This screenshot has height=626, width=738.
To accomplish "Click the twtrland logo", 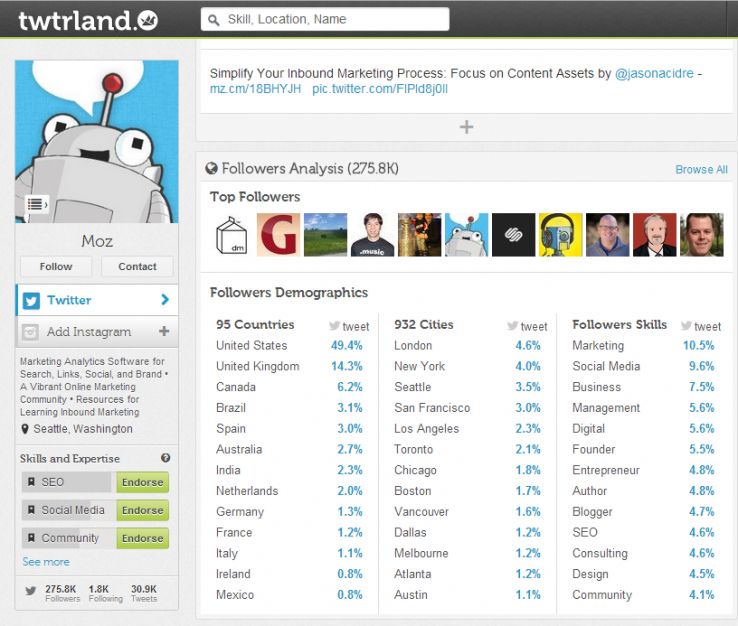I will click(88, 19).
